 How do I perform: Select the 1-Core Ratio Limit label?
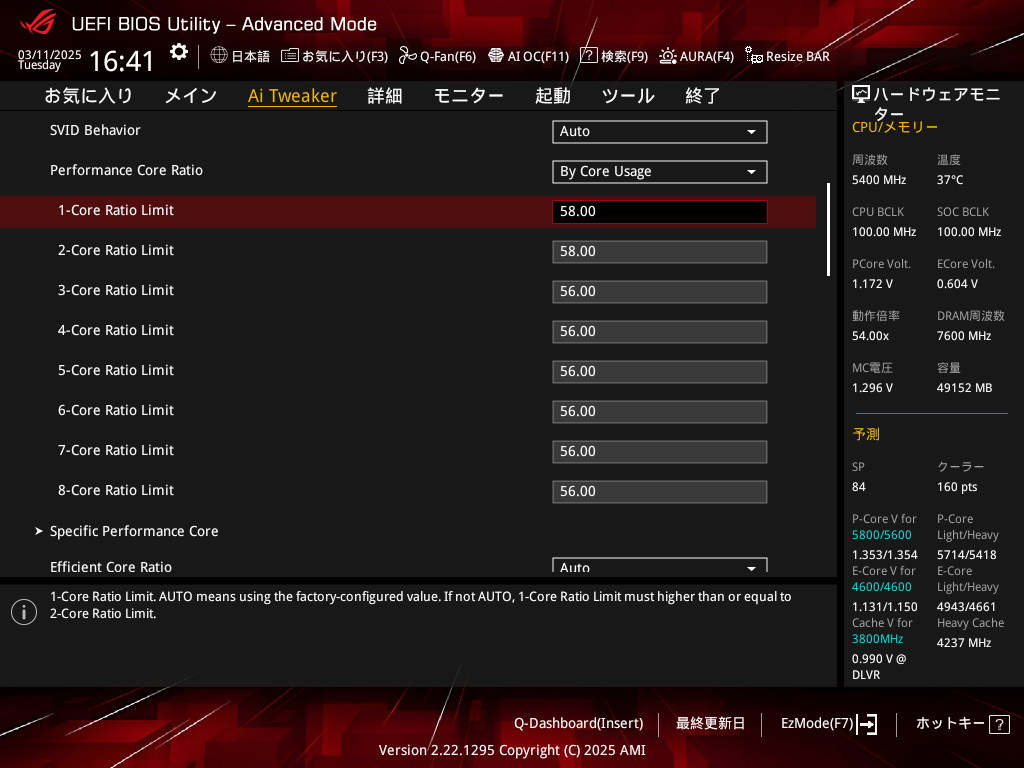[x=116, y=210]
